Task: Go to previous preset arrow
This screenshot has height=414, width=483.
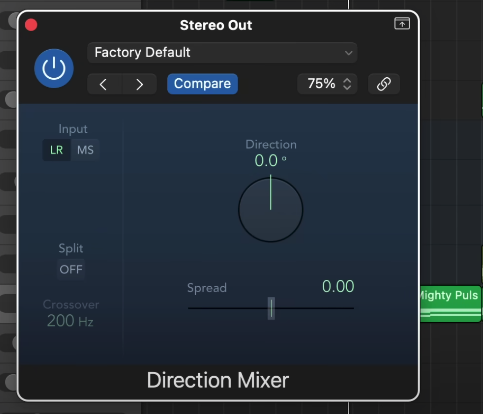Action: 104,84
